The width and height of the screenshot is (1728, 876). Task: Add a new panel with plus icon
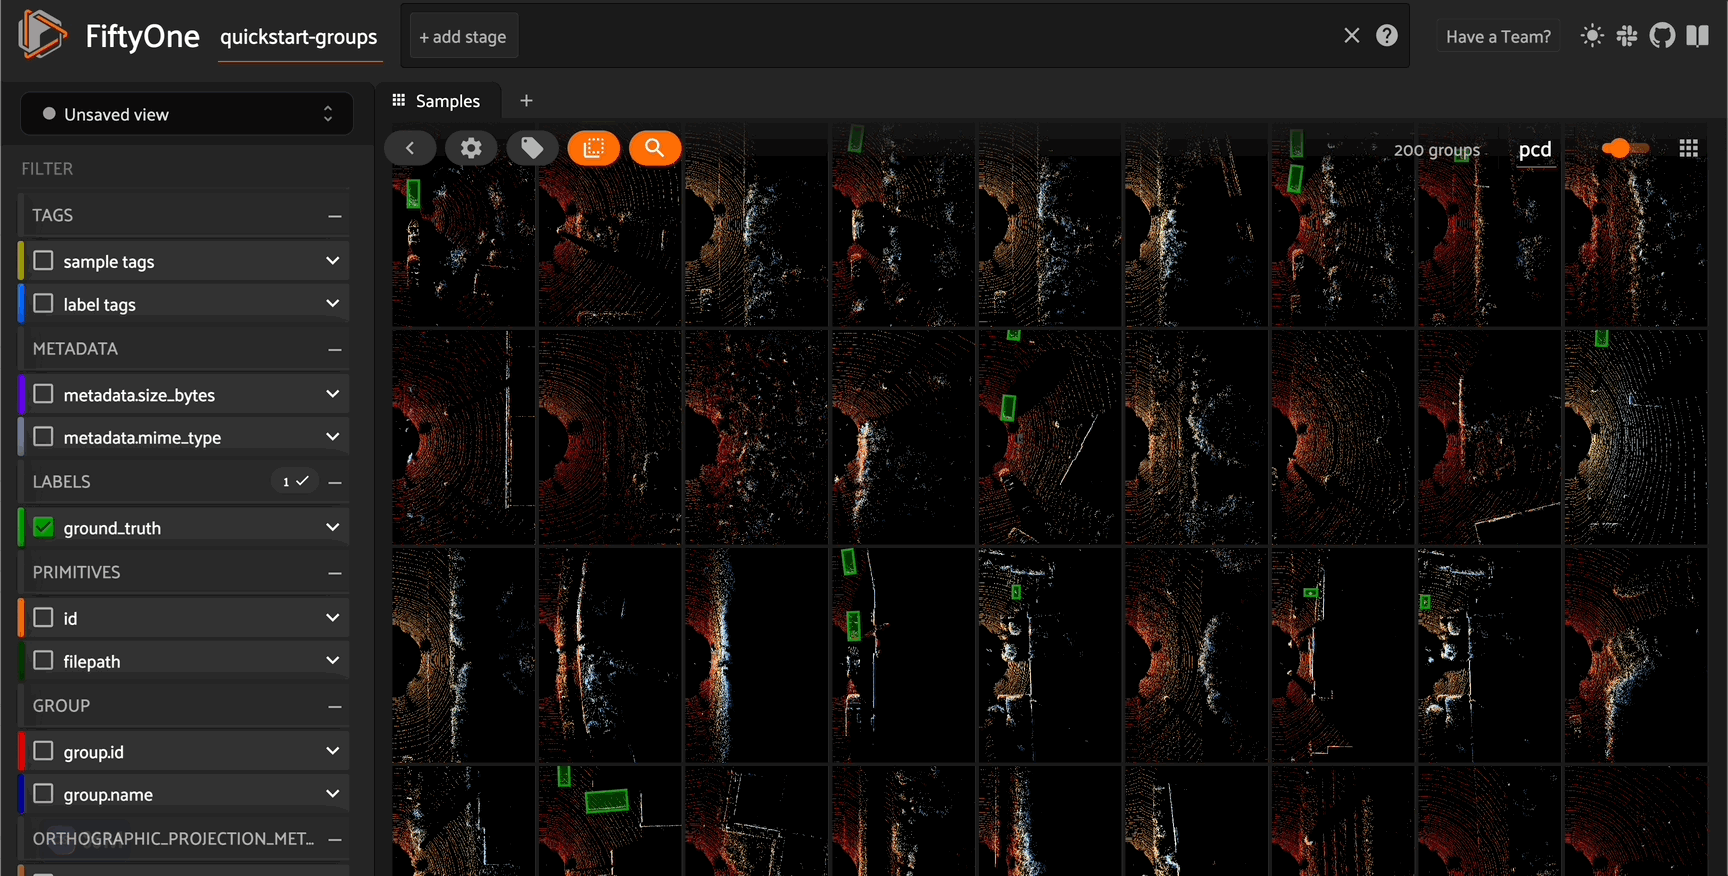[526, 101]
